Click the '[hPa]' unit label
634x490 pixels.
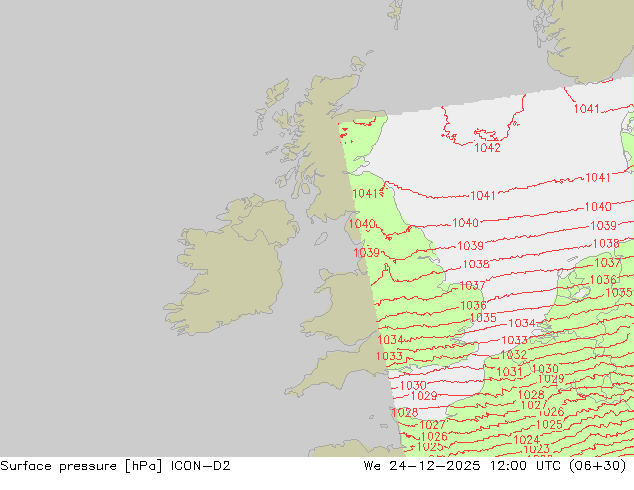(x=143, y=466)
